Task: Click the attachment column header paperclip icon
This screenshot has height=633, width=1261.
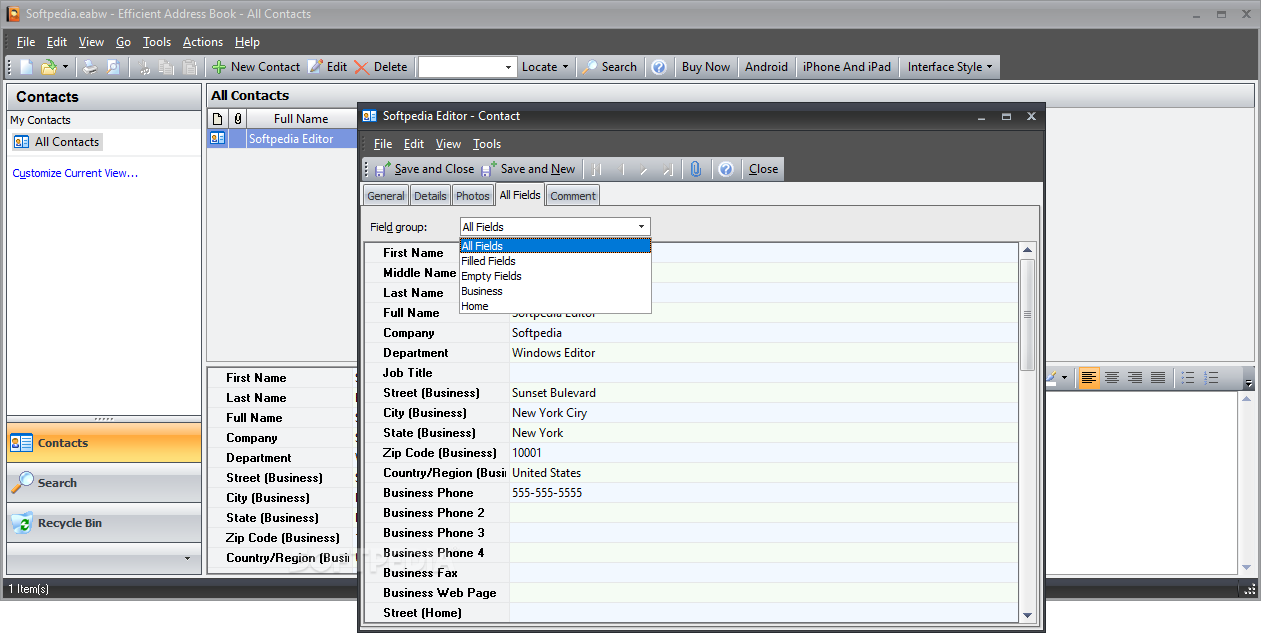Action: click(238, 118)
